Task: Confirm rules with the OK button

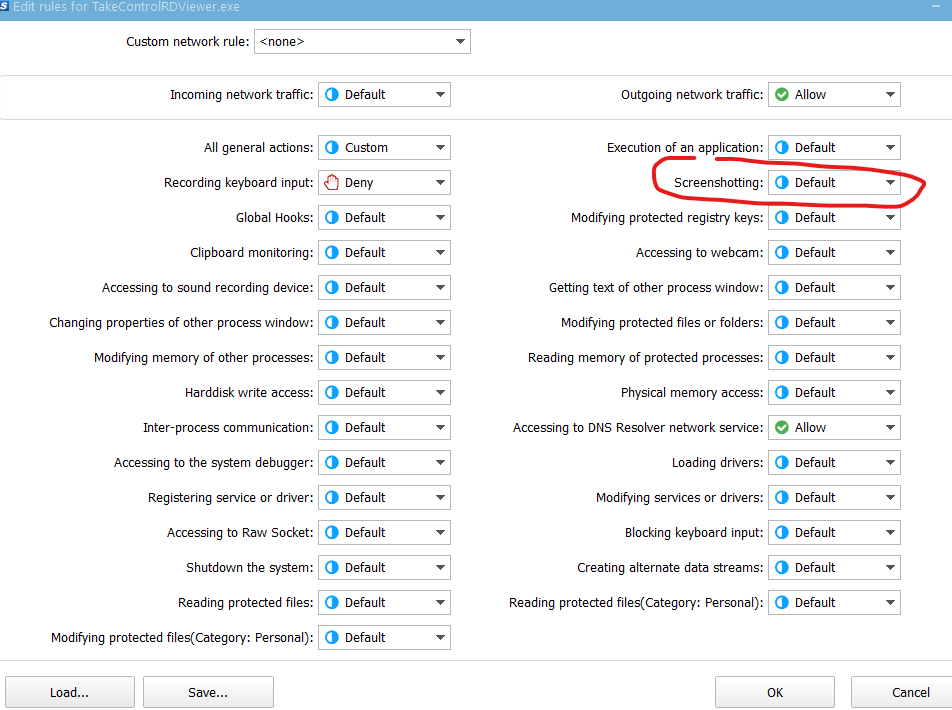Action: tap(775, 692)
